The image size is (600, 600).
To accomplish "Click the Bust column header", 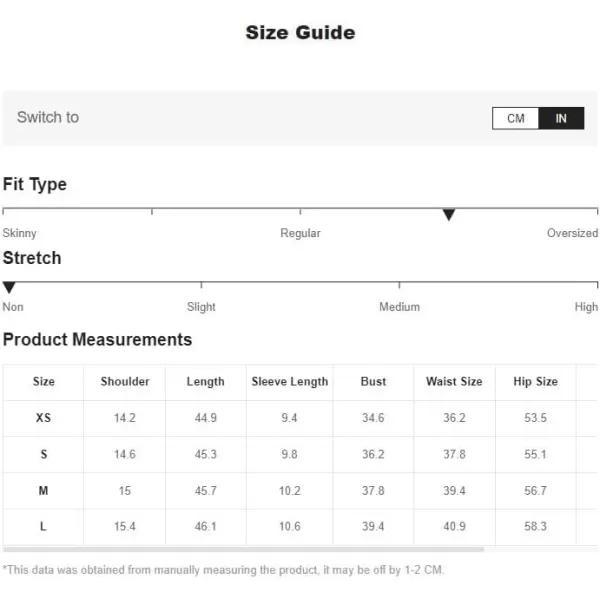I will [x=373, y=382].
